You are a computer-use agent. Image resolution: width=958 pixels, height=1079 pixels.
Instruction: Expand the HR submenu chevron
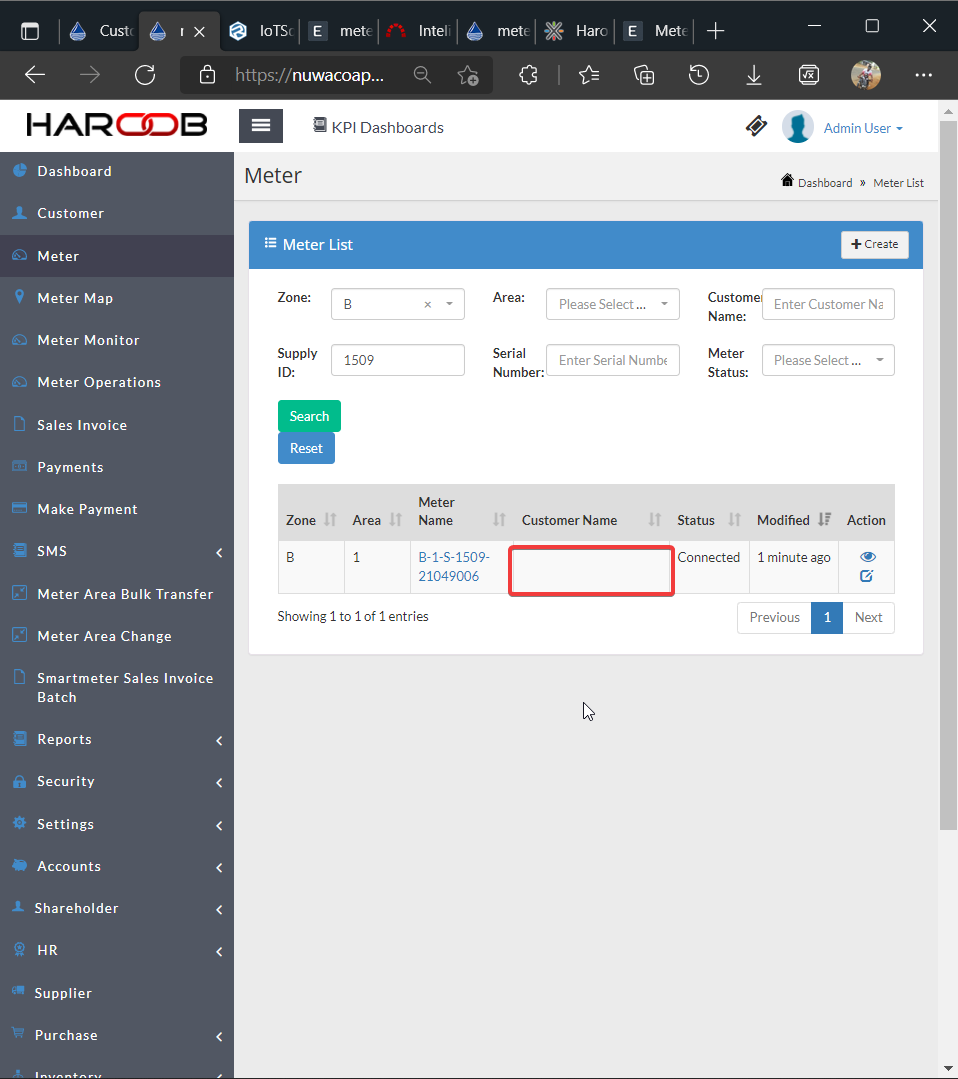[219, 952]
